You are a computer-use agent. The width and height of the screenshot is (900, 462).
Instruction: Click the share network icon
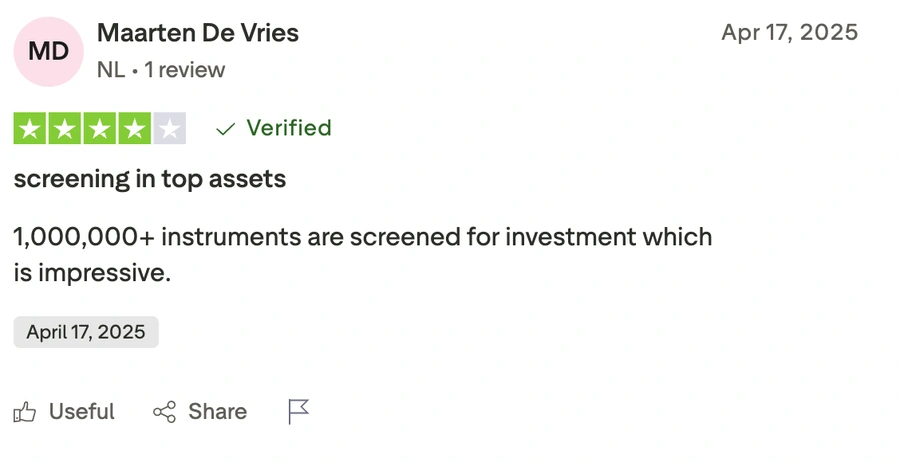(x=164, y=411)
